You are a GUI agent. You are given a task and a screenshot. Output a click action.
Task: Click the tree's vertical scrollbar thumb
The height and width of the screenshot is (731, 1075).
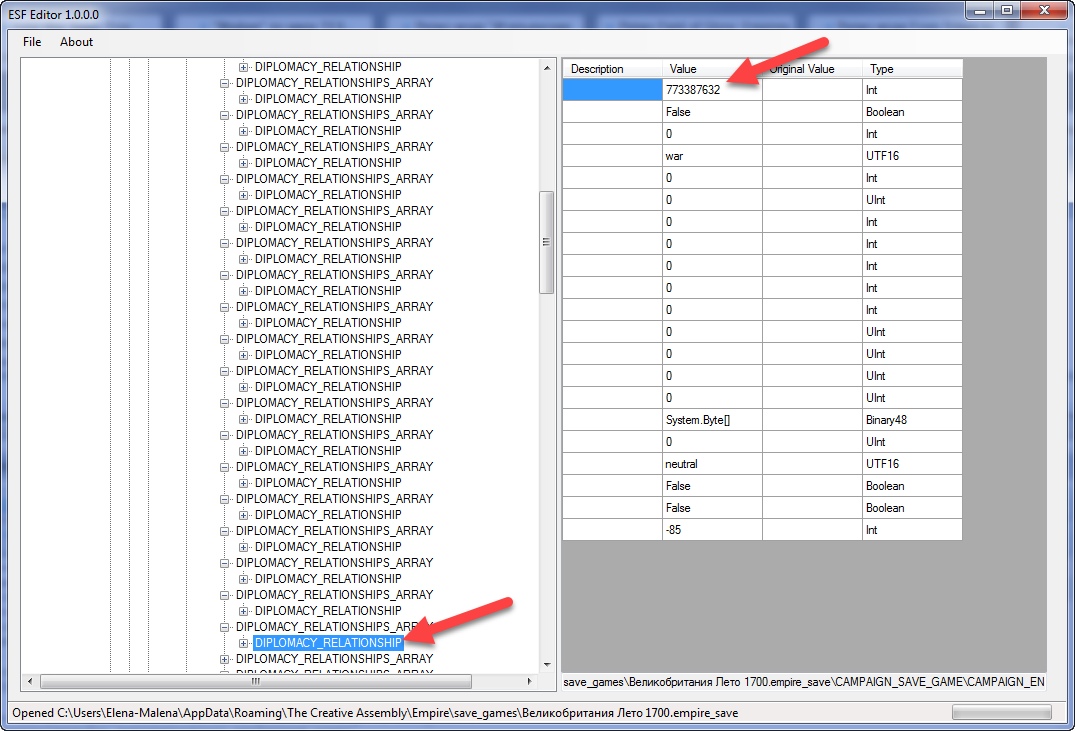(x=546, y=242)
